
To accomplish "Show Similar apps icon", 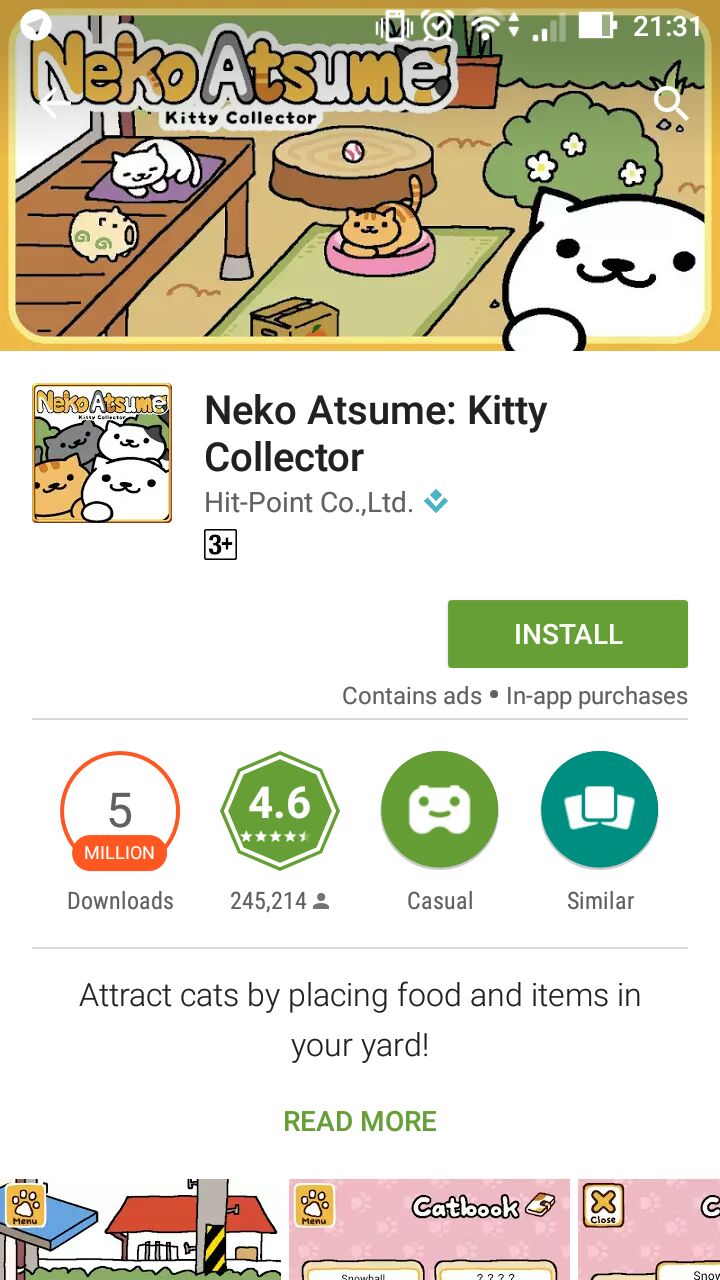I will 600,809.
